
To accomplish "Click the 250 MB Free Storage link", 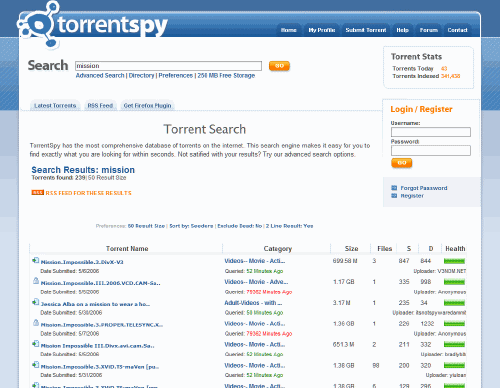I will click(226, 76).
